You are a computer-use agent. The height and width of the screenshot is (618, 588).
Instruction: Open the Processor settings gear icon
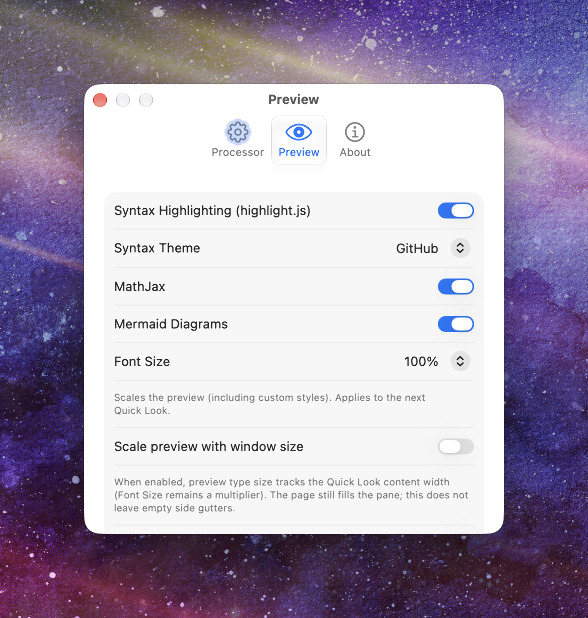click(x=237, y=132)
